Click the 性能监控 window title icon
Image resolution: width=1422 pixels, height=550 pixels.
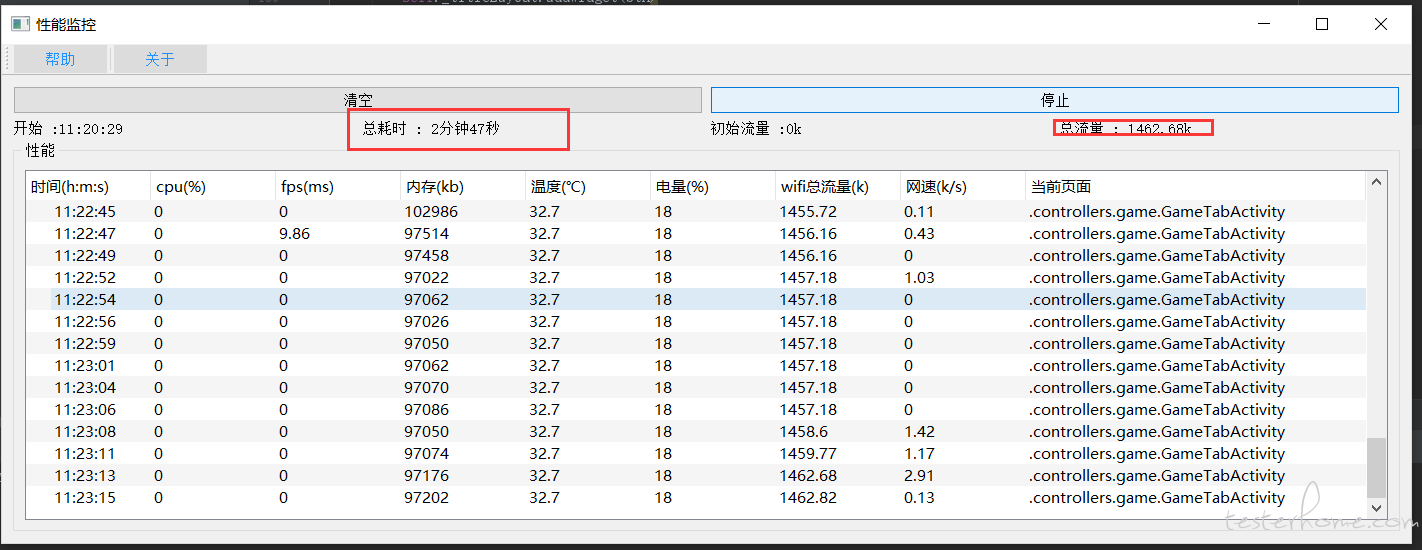(20, 24)
